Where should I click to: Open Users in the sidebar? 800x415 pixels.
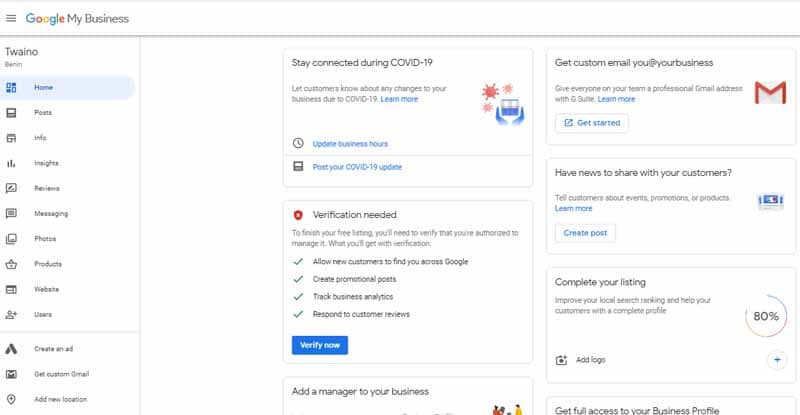pos(68,314)
